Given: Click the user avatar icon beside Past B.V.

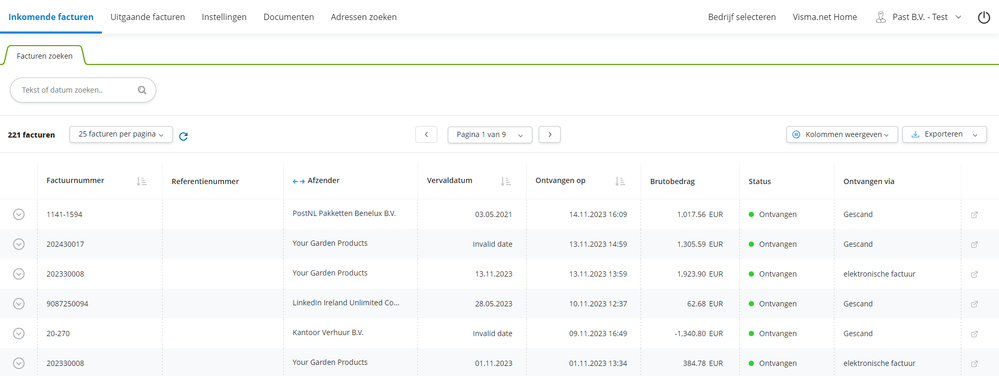Looking at the screenshot, I should coord(880,17).
